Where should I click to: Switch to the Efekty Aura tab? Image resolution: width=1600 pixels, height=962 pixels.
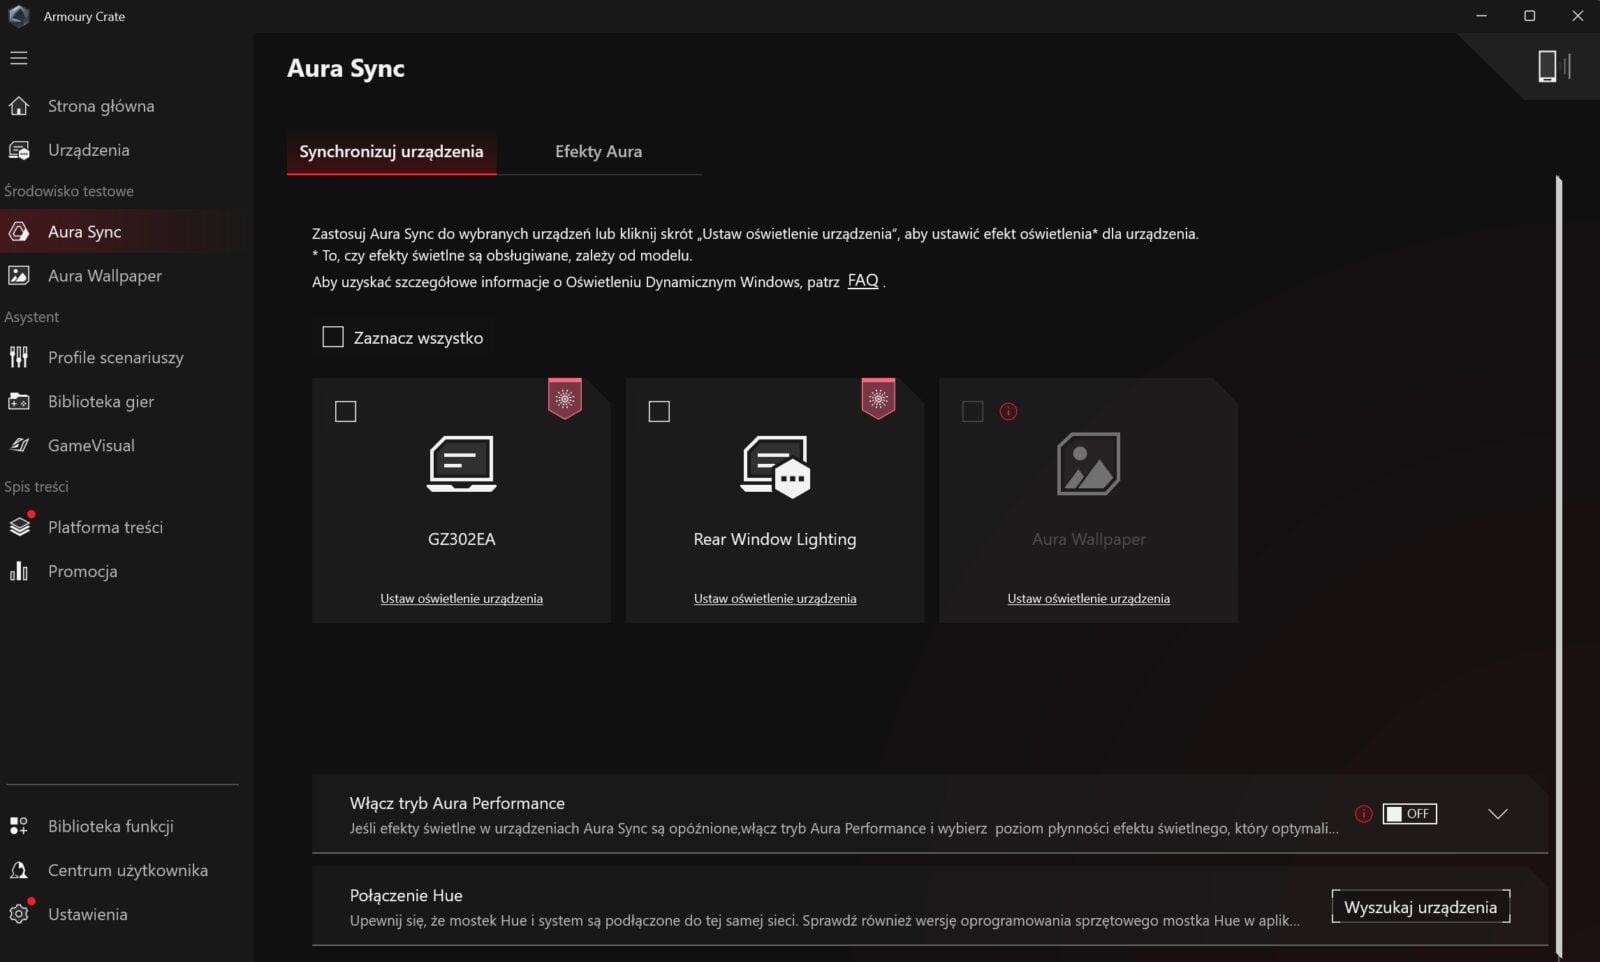click(x=598, y=151)
